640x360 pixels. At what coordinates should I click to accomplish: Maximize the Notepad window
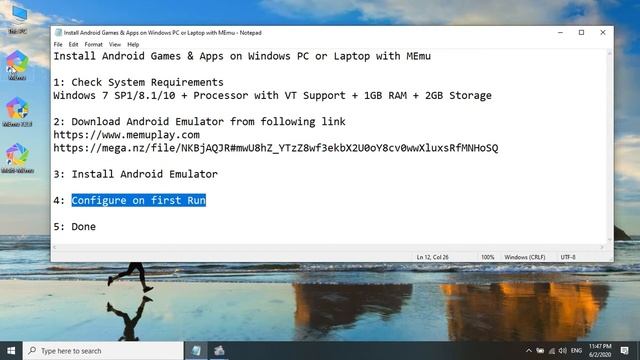pos(582,33)
